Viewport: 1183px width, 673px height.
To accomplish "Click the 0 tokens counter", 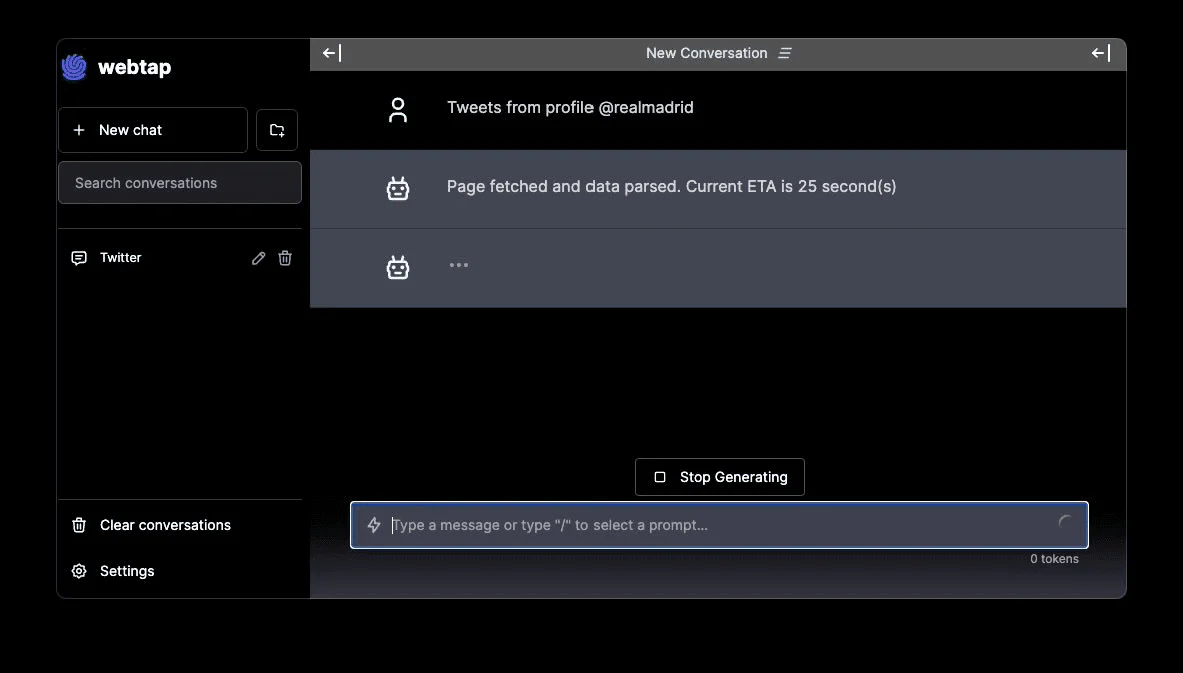I will pyautogui.click(x=1054, y=559).
